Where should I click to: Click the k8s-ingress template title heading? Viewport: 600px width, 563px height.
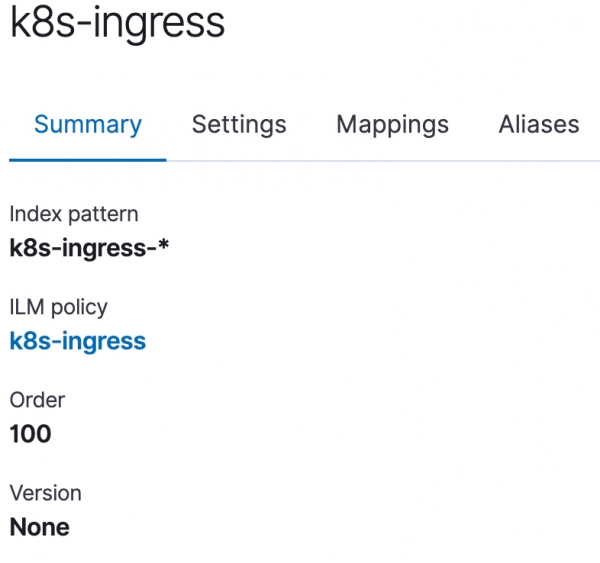coord(117,24)
